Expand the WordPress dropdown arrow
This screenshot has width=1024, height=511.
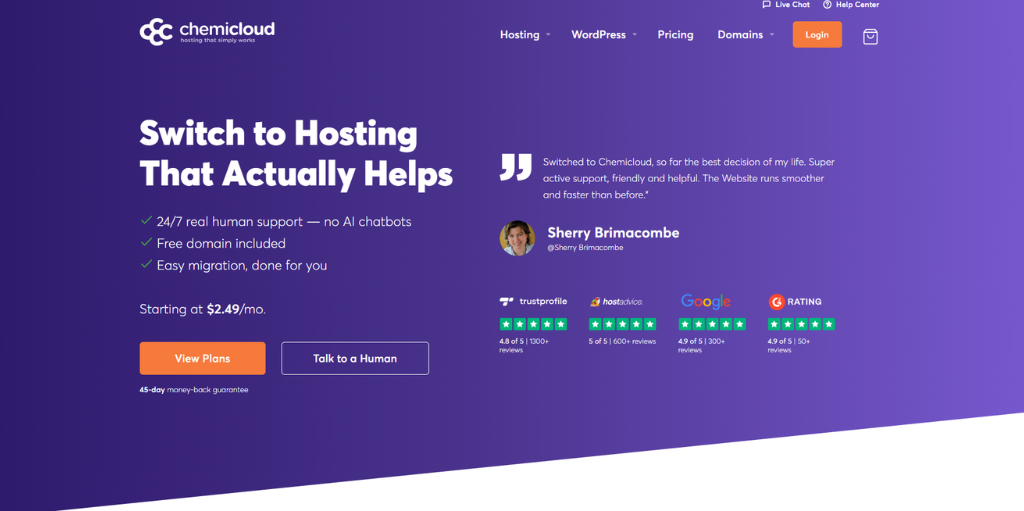pyautogui.click(x=634, y=35)
